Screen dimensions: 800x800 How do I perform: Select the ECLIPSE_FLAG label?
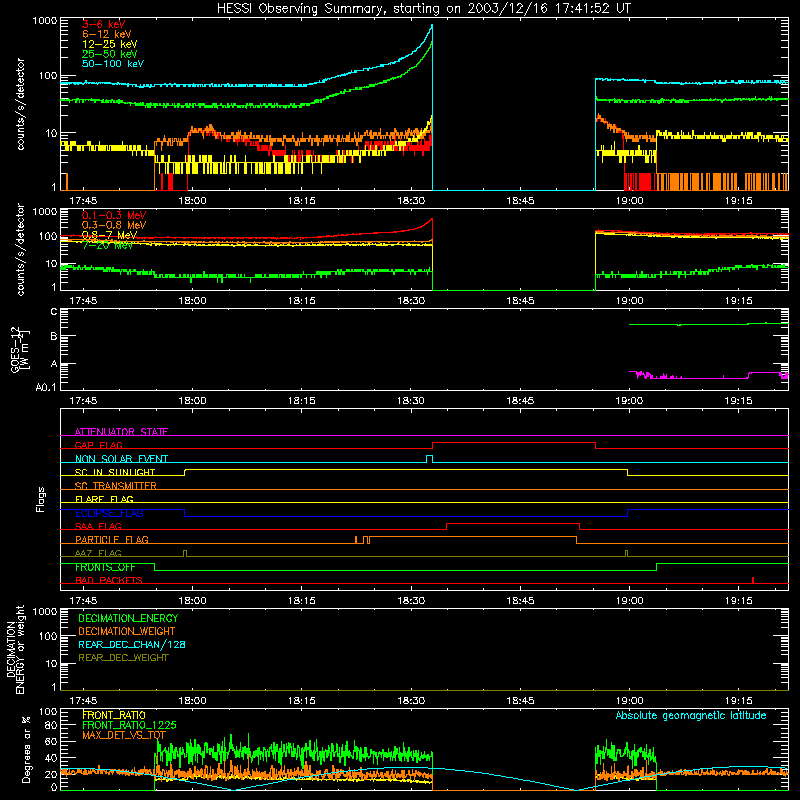click(x=109, y=513)
